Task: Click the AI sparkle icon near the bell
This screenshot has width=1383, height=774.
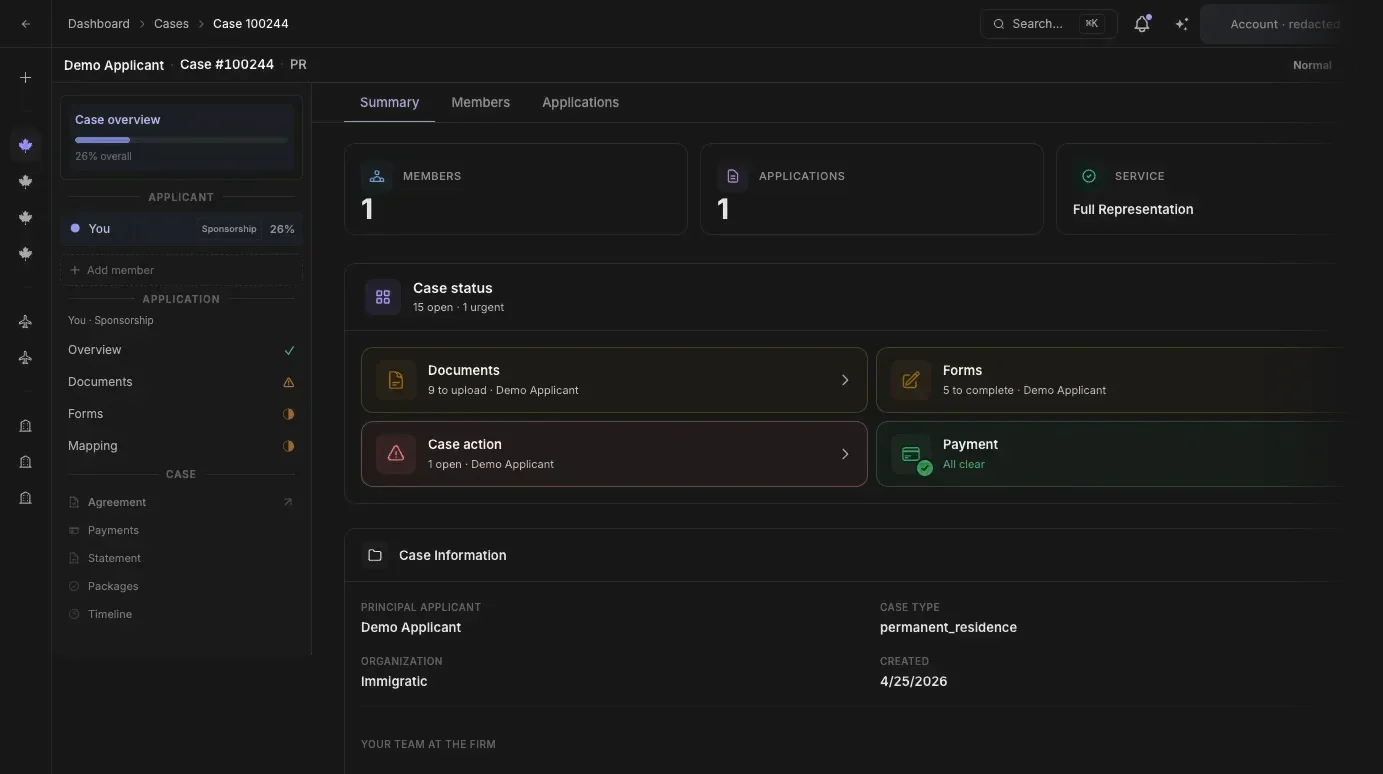Action: pyautogui.click(x=1182, y=24)
